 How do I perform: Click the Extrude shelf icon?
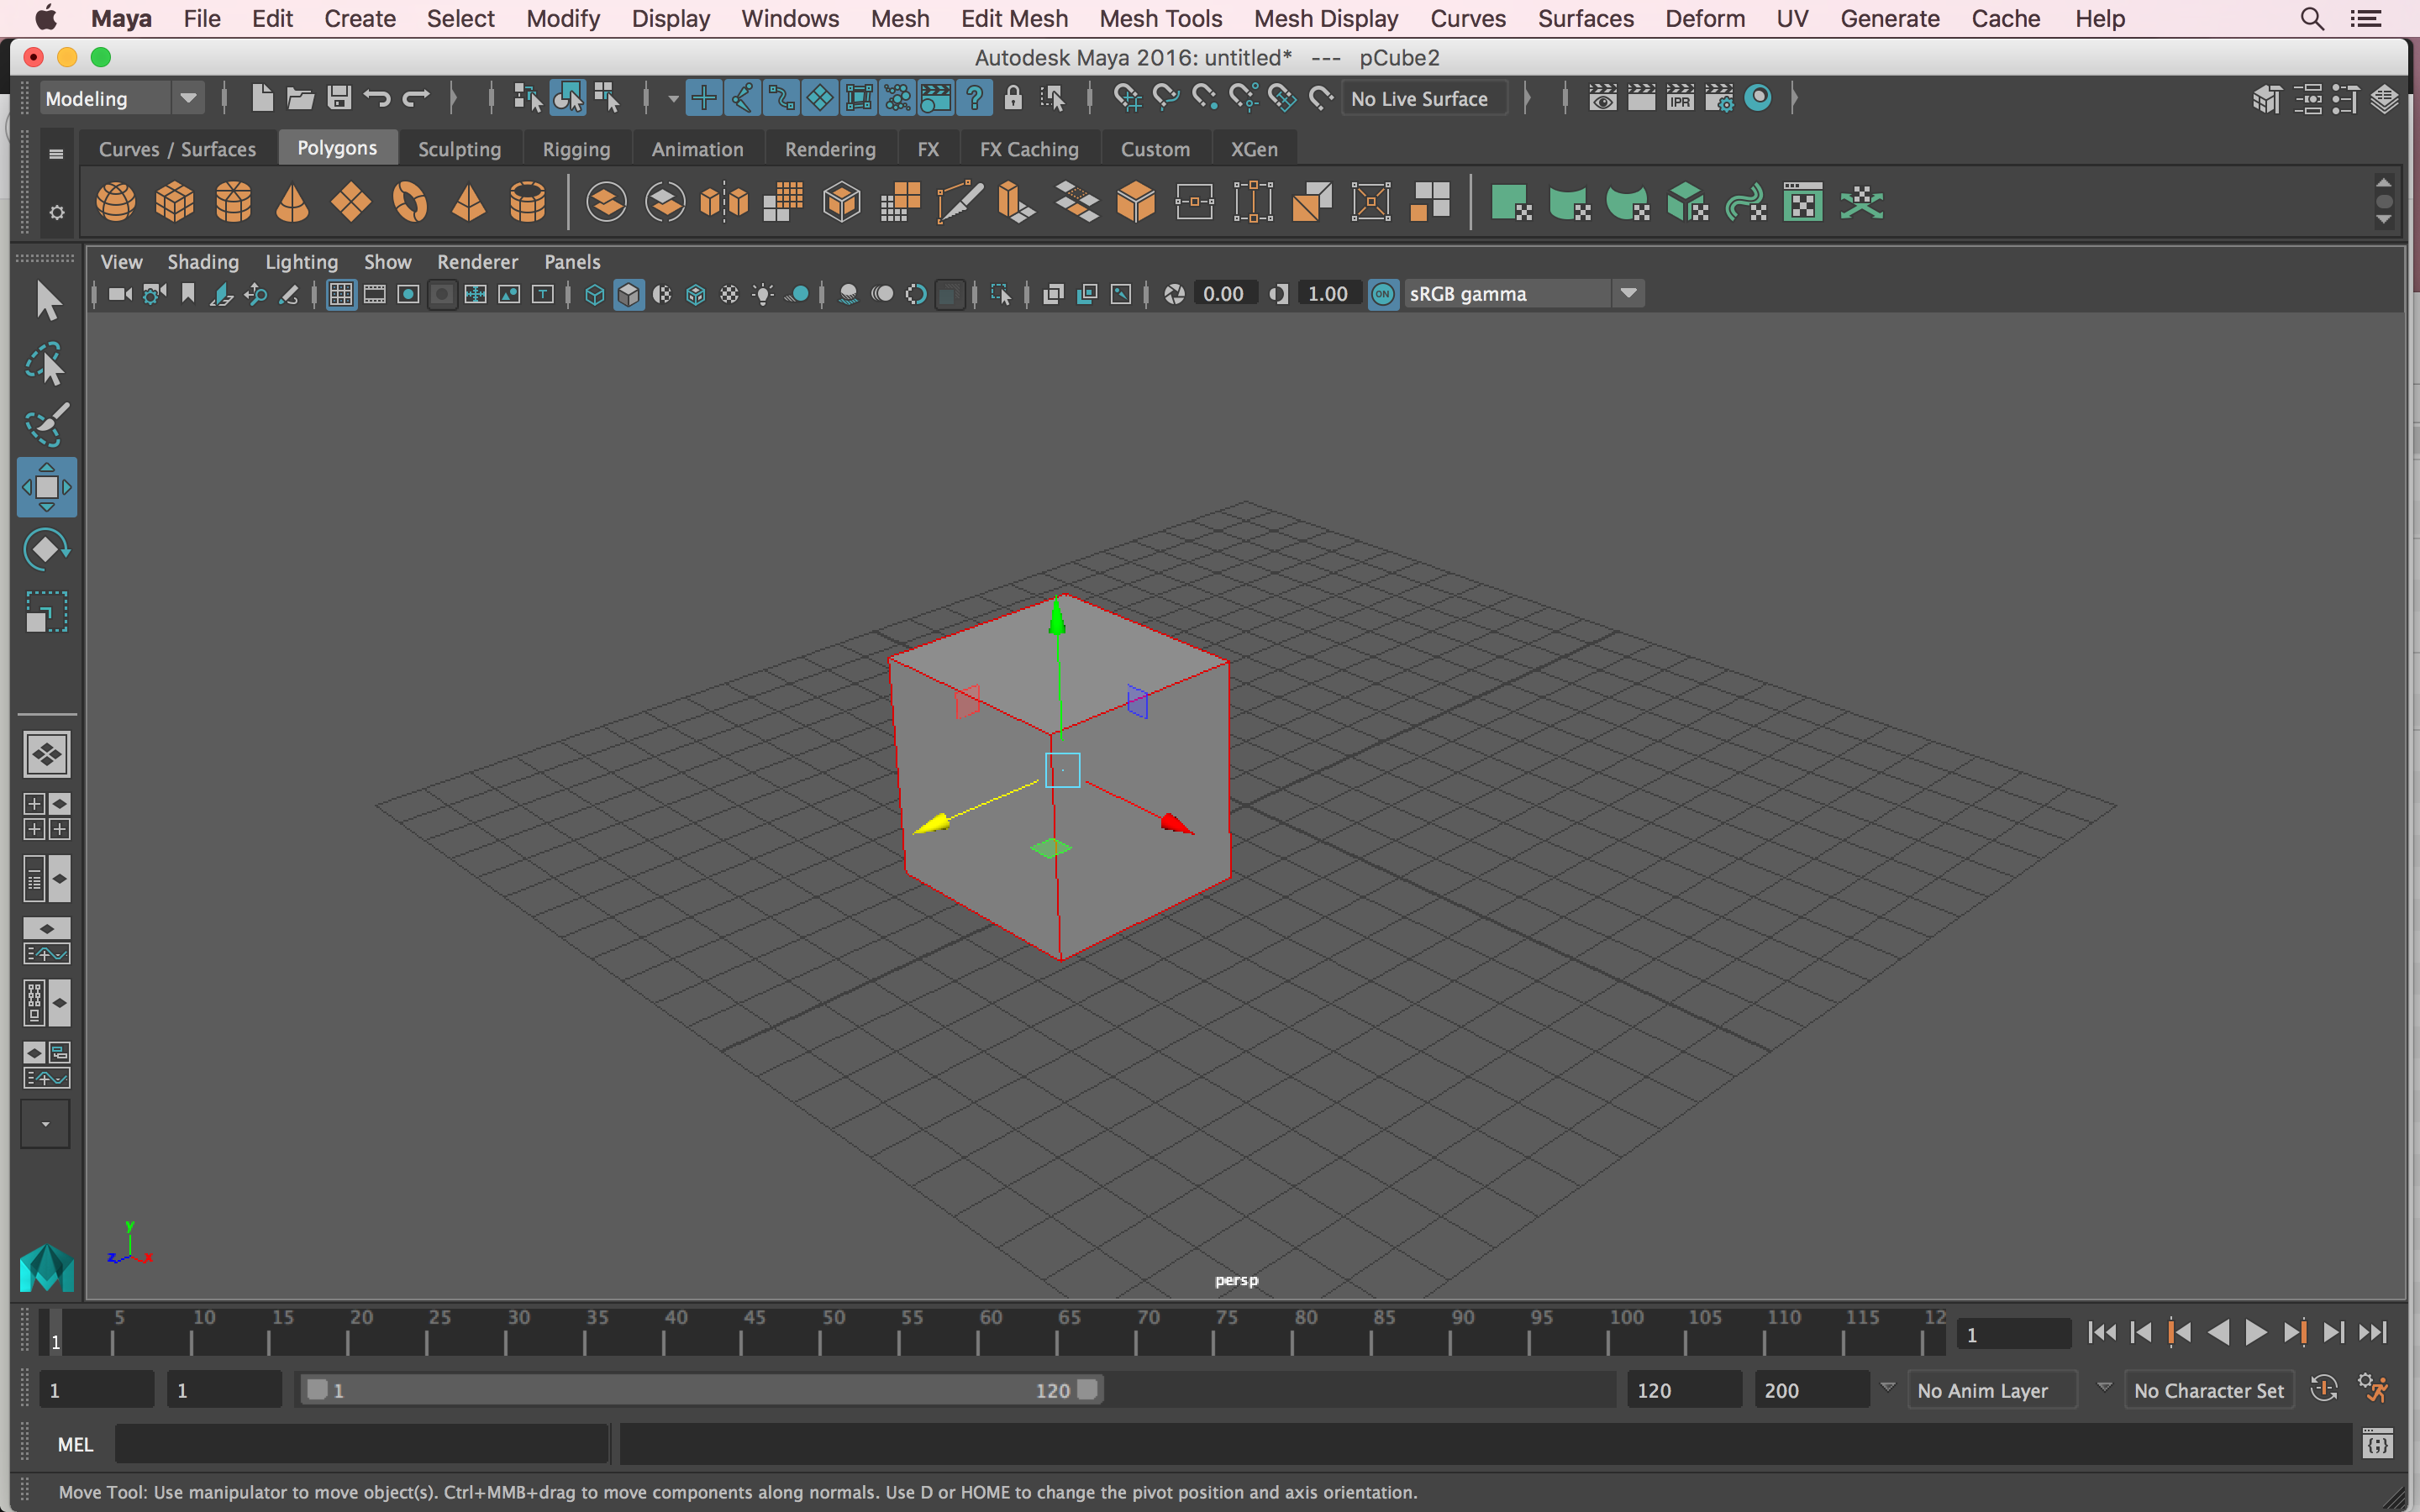coord(1018,203)
